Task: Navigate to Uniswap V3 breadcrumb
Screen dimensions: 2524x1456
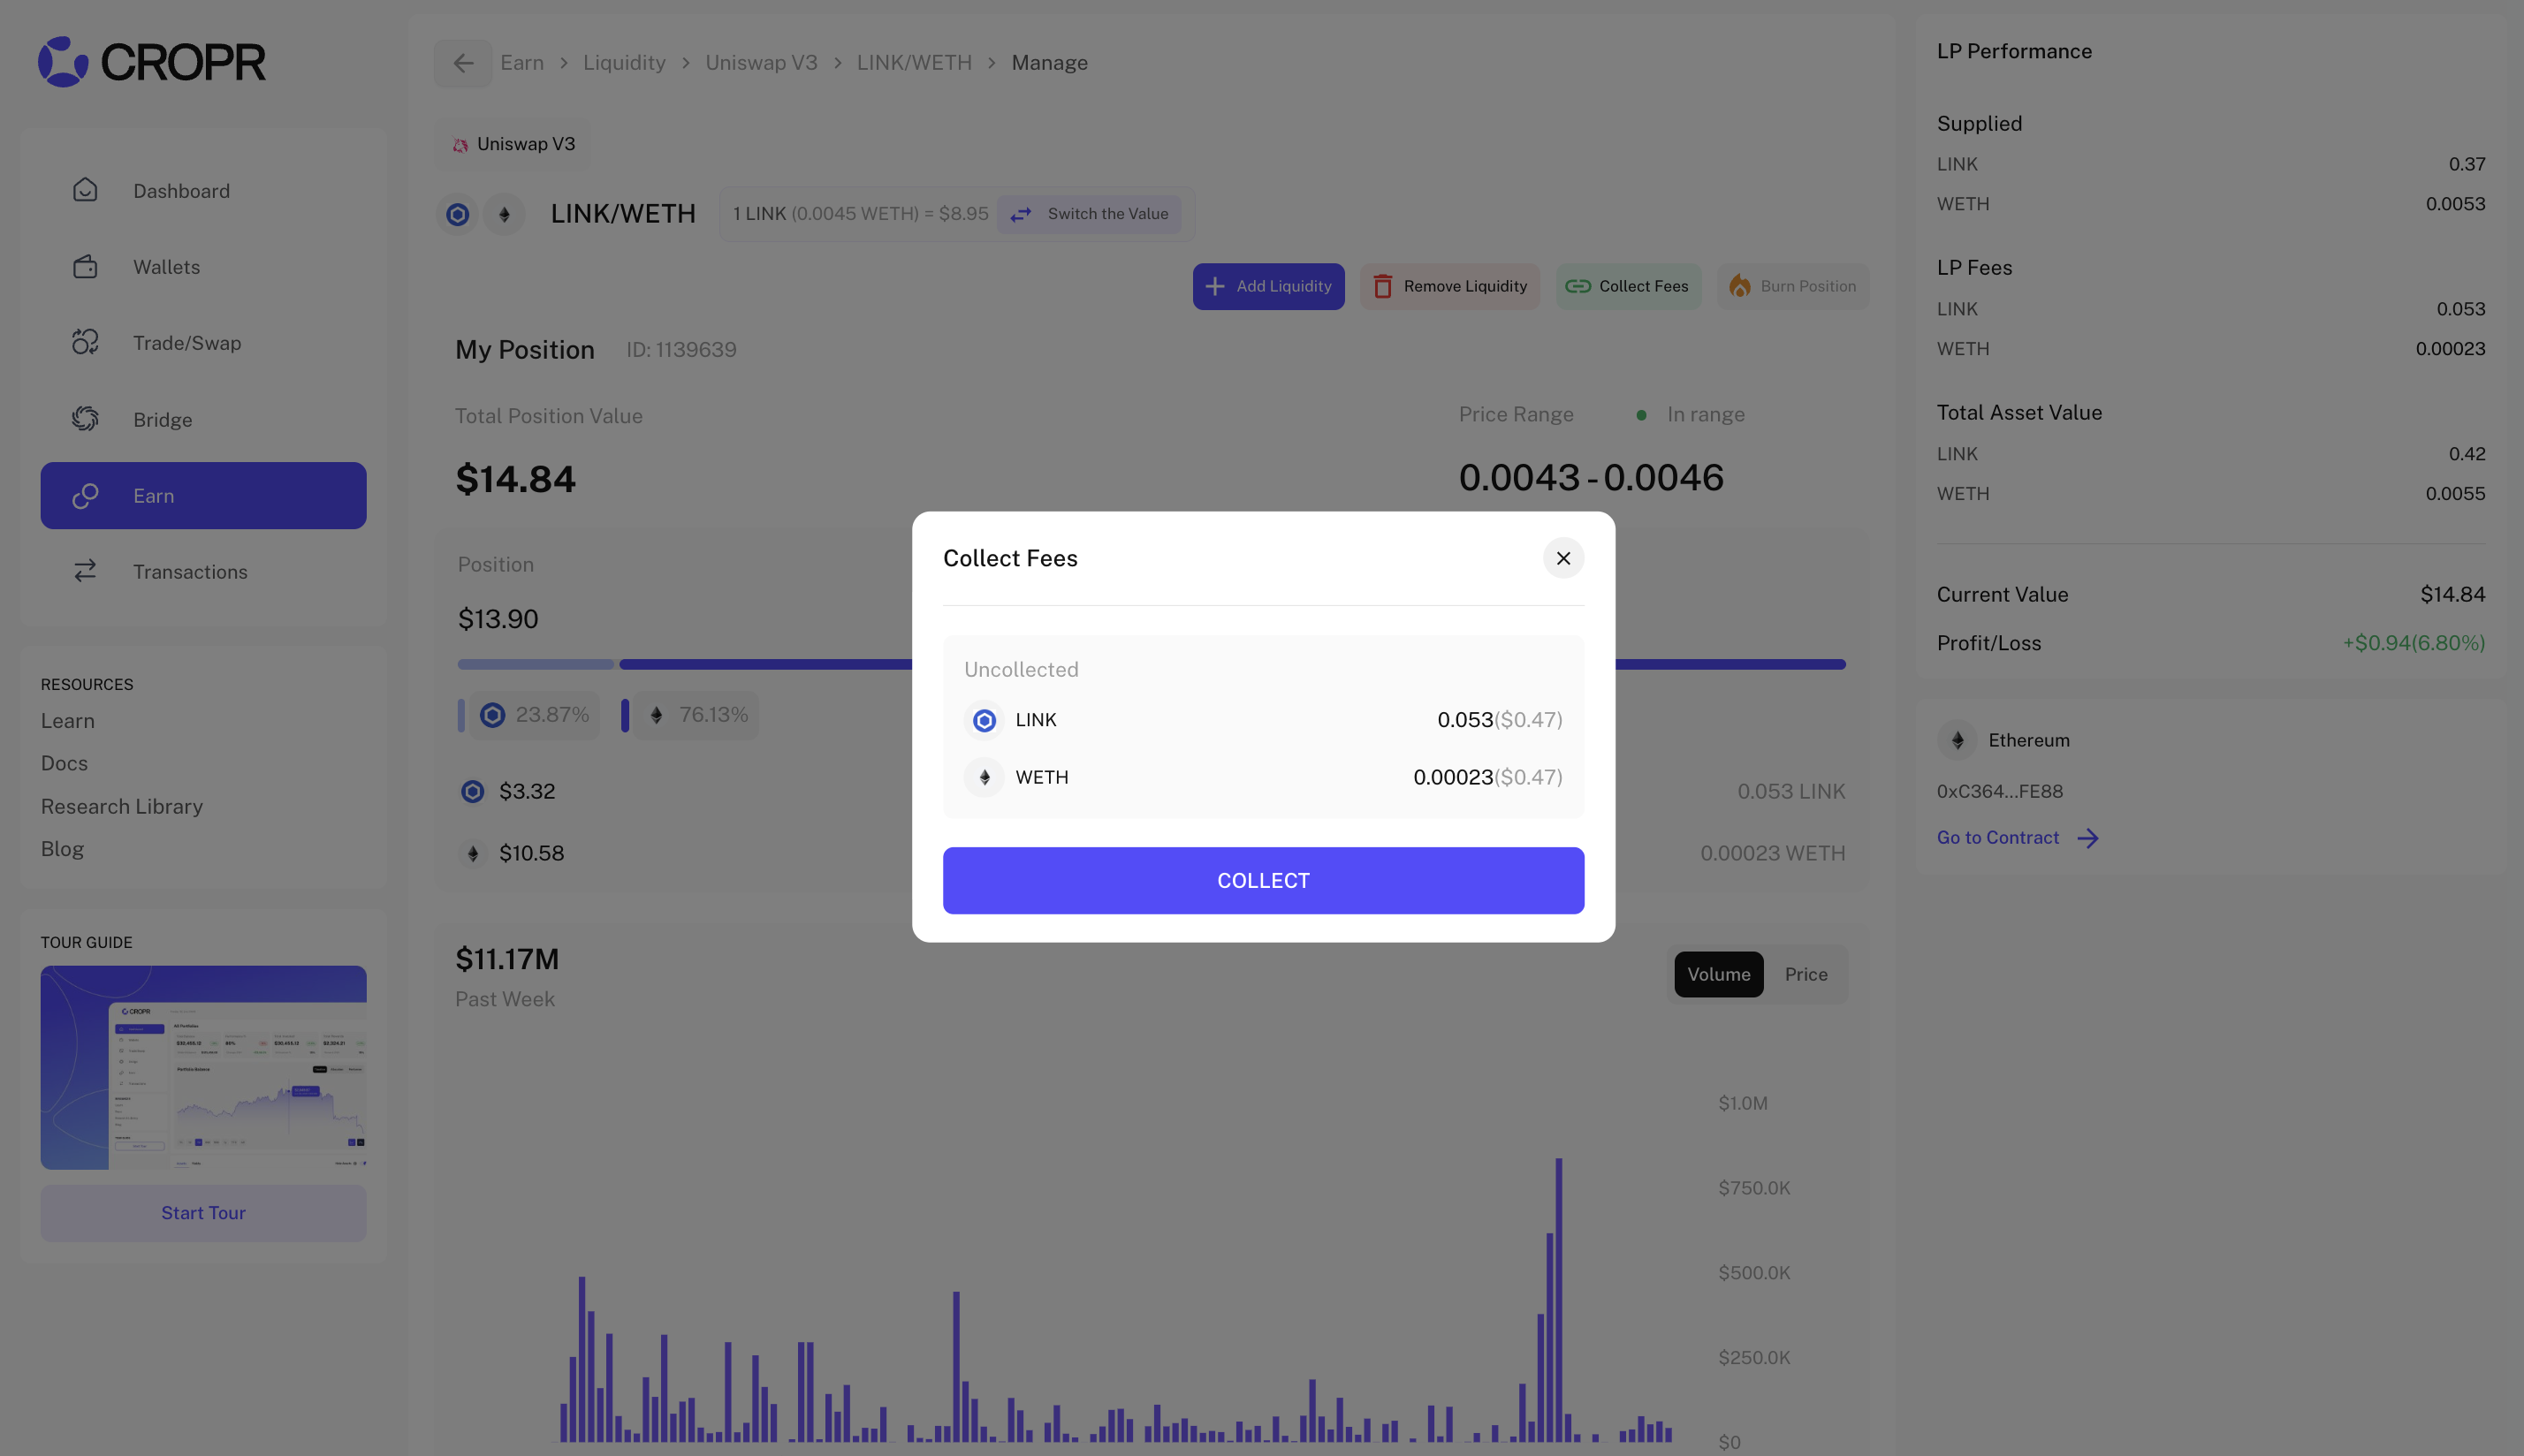Action: coord(761,63)
